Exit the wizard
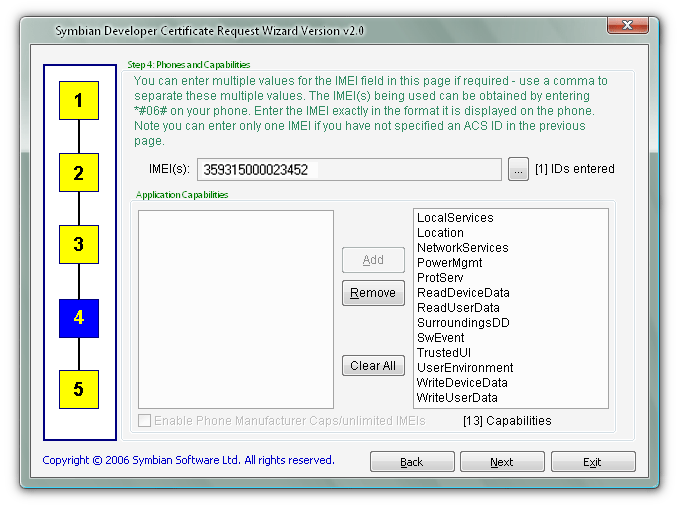682x510 pixels. (x=593, y=462)
